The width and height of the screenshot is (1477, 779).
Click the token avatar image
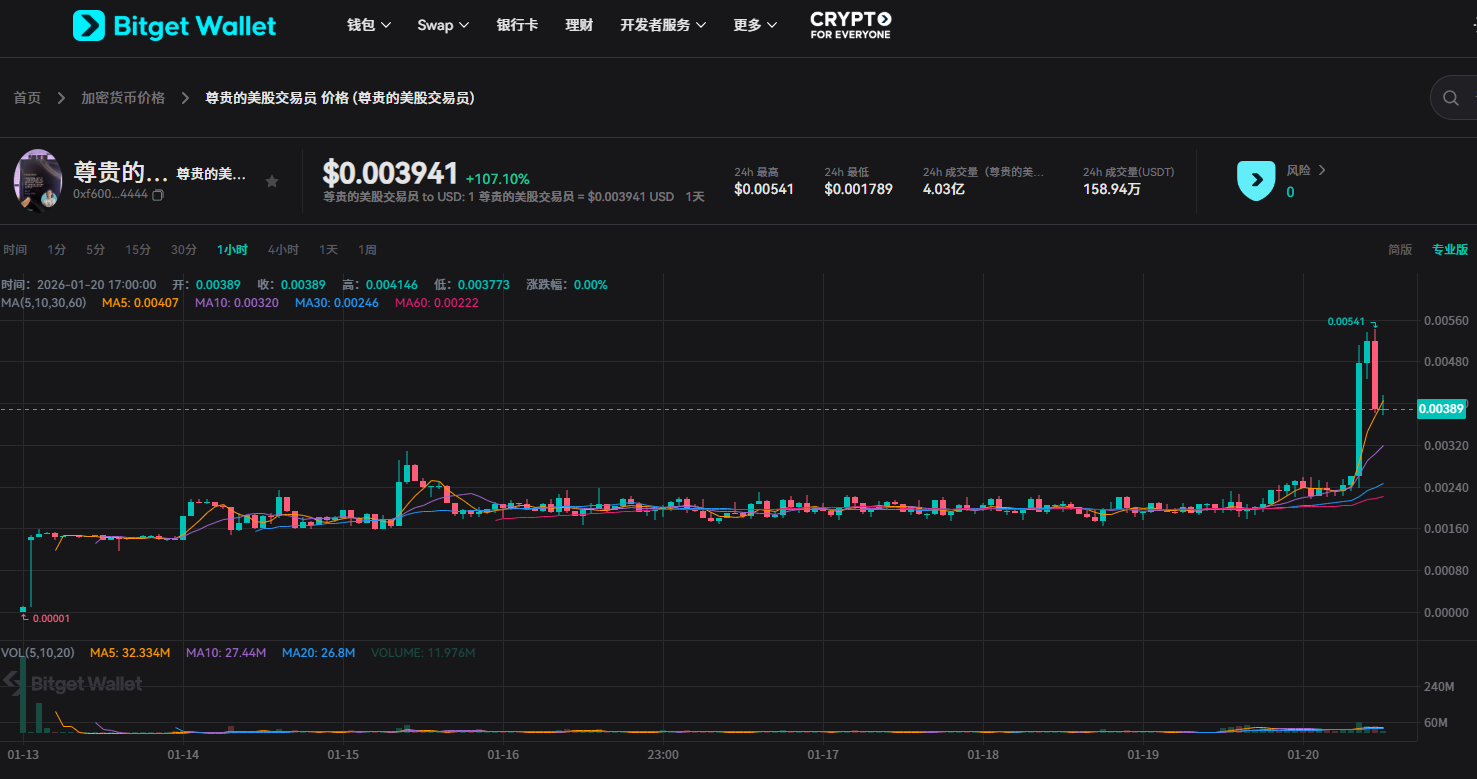(x=38, y=181)
